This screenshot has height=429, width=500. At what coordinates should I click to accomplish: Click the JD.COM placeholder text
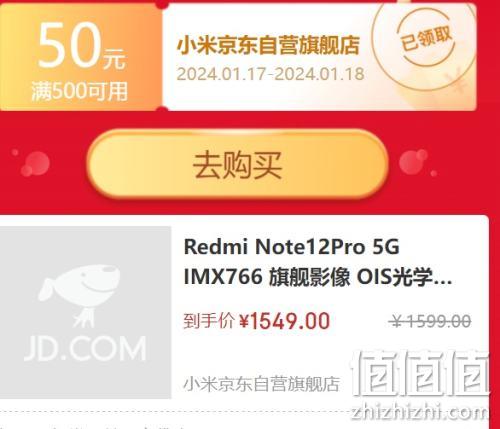click(x=85, y=349)
